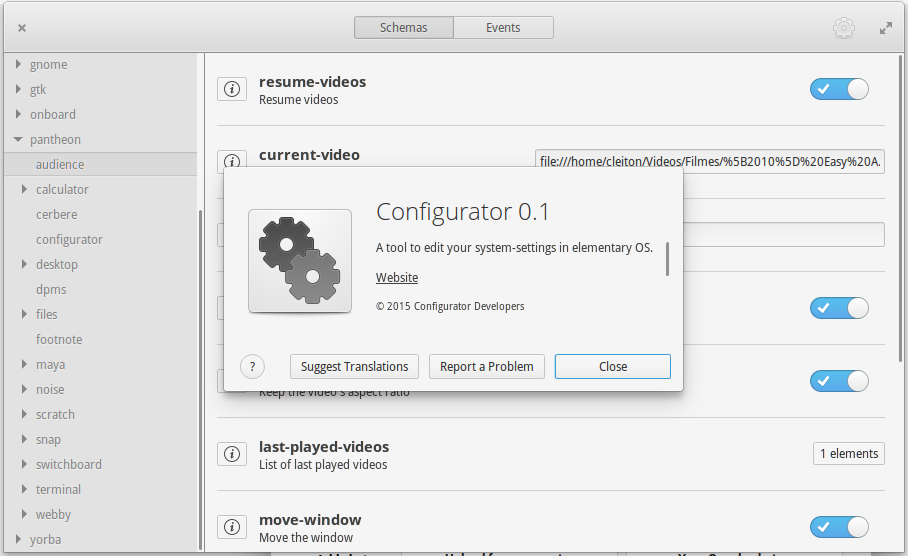Expand the noise subtree arrow
Screen dimensions: 908x556
[x=24, y=389]
